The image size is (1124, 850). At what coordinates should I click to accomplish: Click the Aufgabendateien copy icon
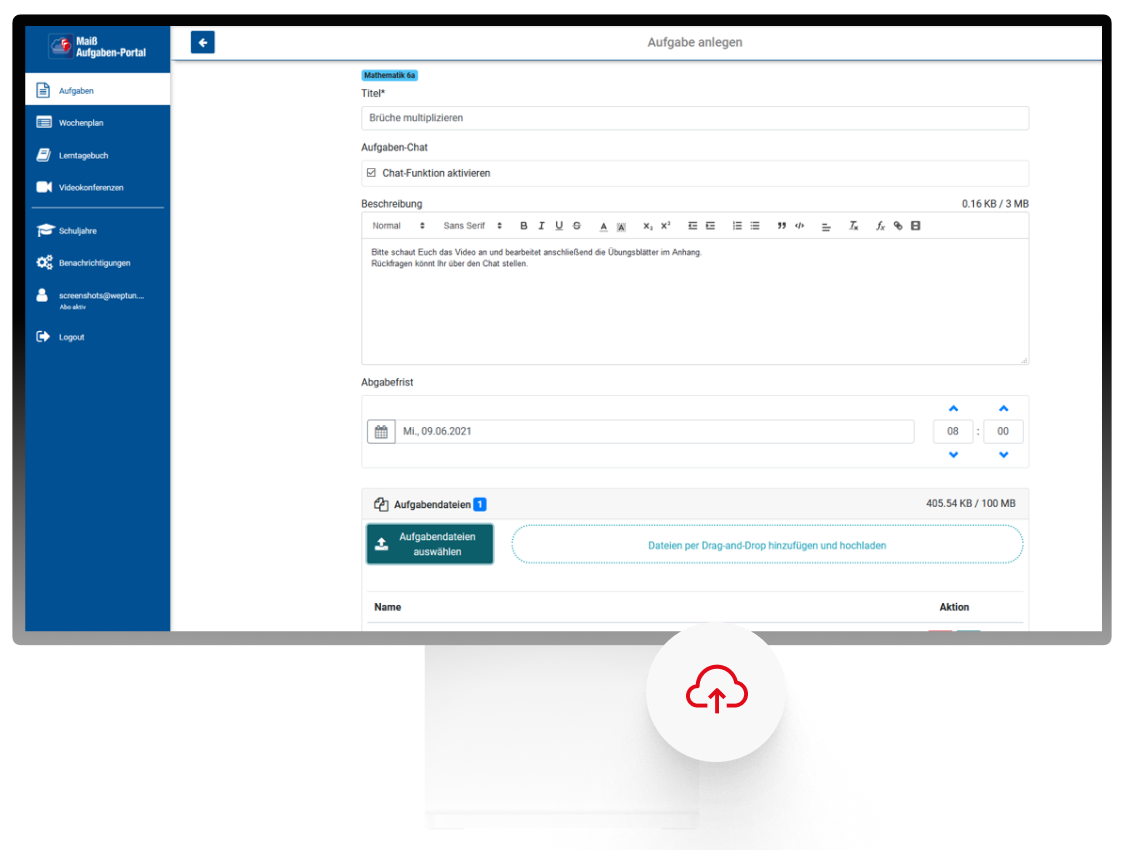381,505
